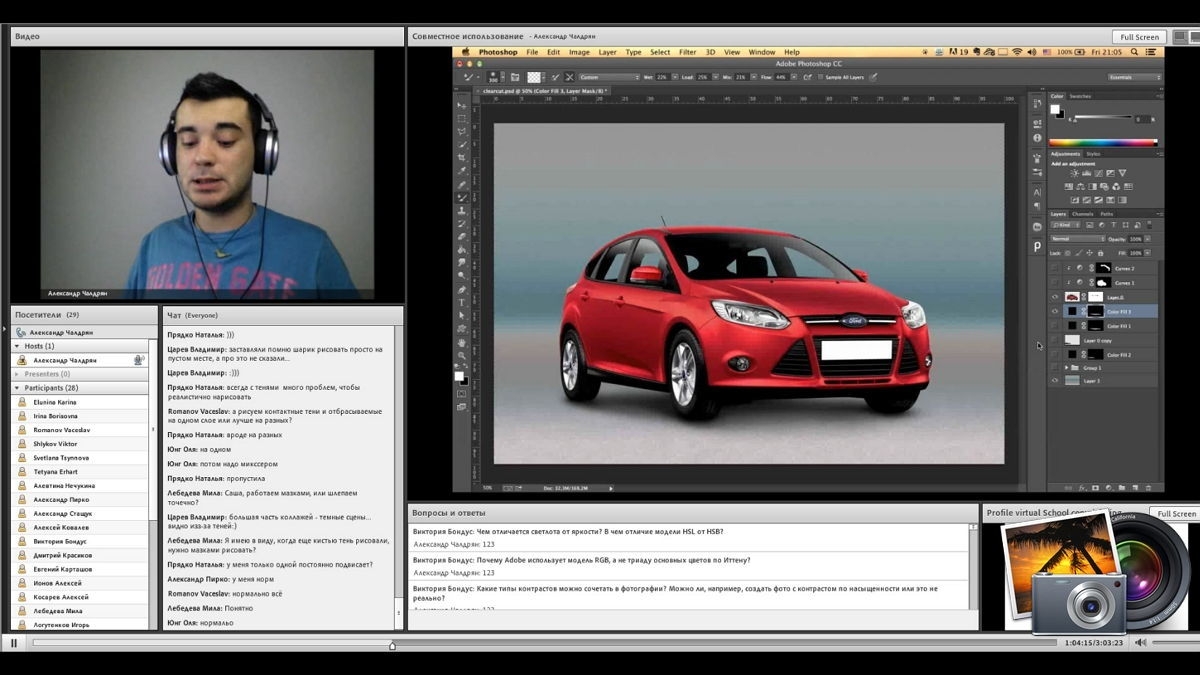
Task: Toggle visibility of Layer 0 copy
Action: [x=1054, y=340]
